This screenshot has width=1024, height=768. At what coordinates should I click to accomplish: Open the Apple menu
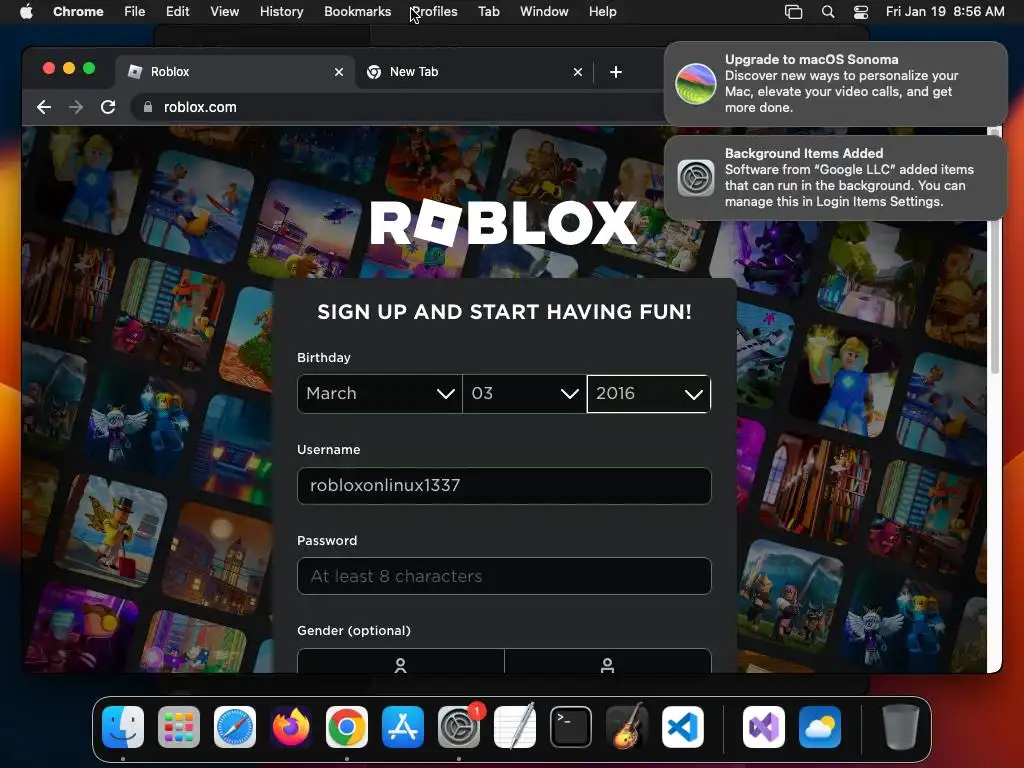[26, 11]
